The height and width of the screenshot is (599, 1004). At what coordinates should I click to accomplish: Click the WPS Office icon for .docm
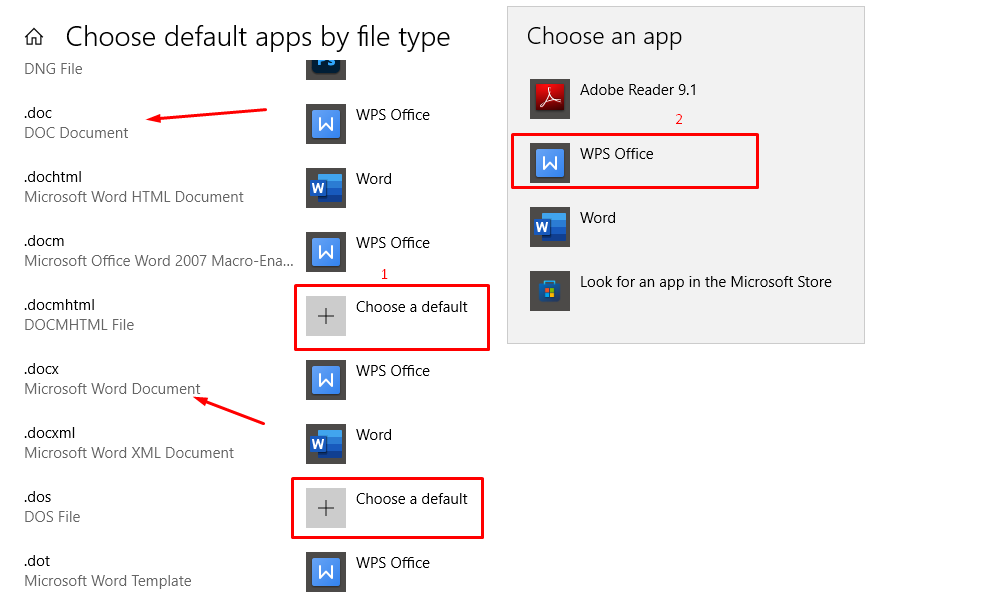[326, 252]
